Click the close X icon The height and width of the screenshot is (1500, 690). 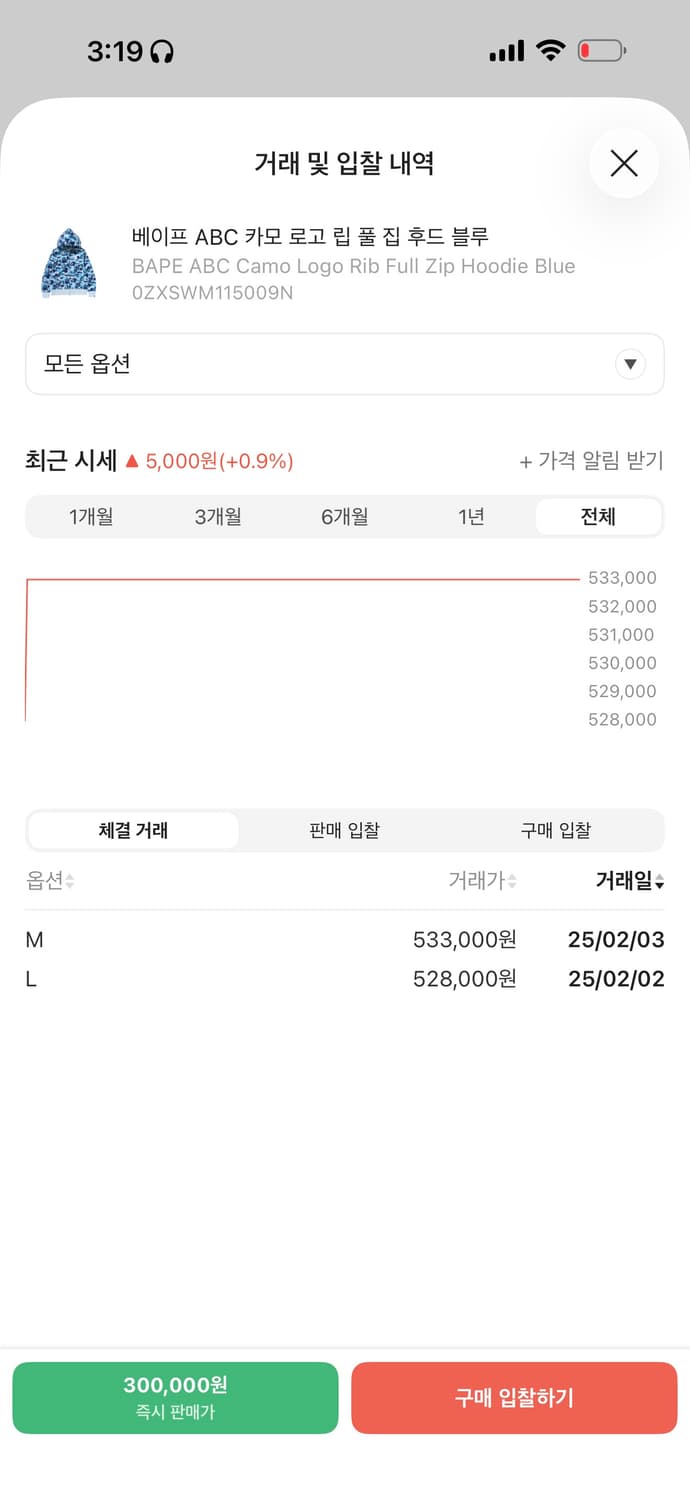[x=624, y=163]
